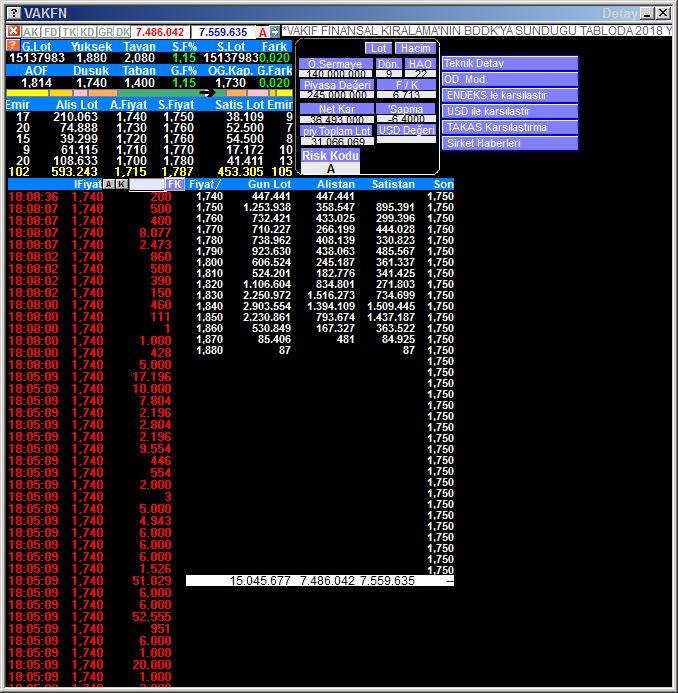Click USD ile karsilastir button
The width and height of the screenshot is (678, 693).
pyautogui.click(x=510, y=111)
